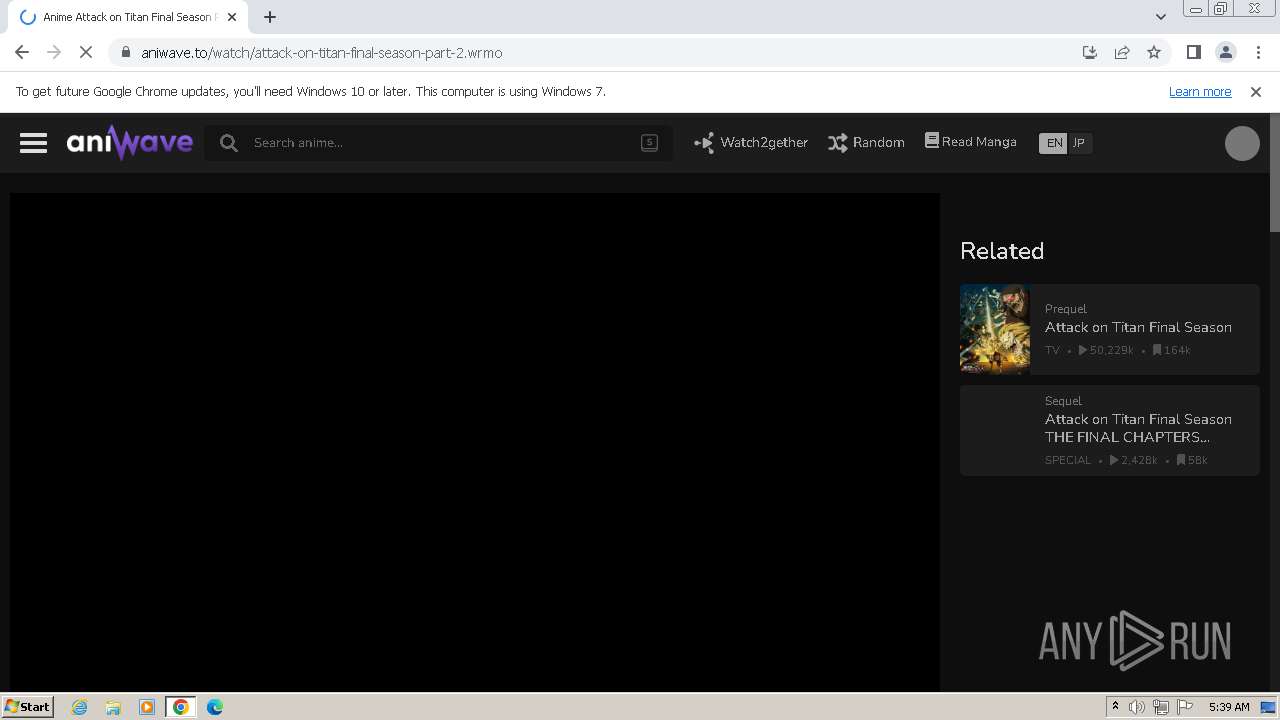Viewport: 1280px width, 720px height.
Task: Toggle the Chrome side panel
Action: [x=1193, y=52]
